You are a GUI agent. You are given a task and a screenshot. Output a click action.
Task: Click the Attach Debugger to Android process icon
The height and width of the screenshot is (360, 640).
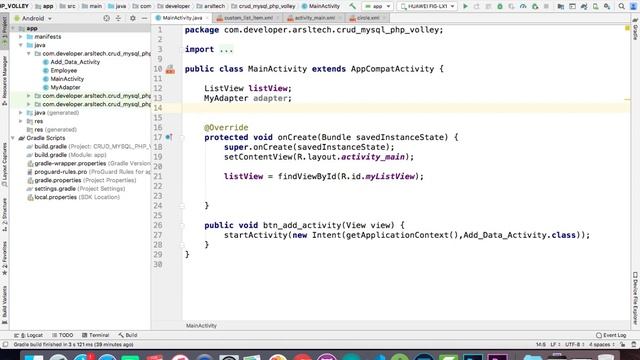[535, 6]
